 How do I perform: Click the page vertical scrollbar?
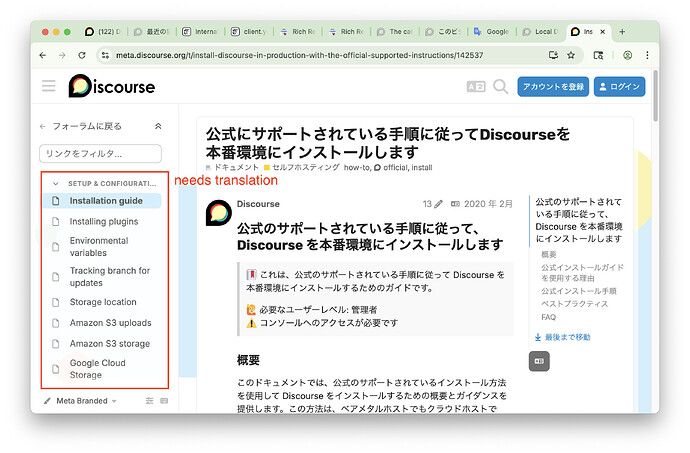[x=655, y=96]
